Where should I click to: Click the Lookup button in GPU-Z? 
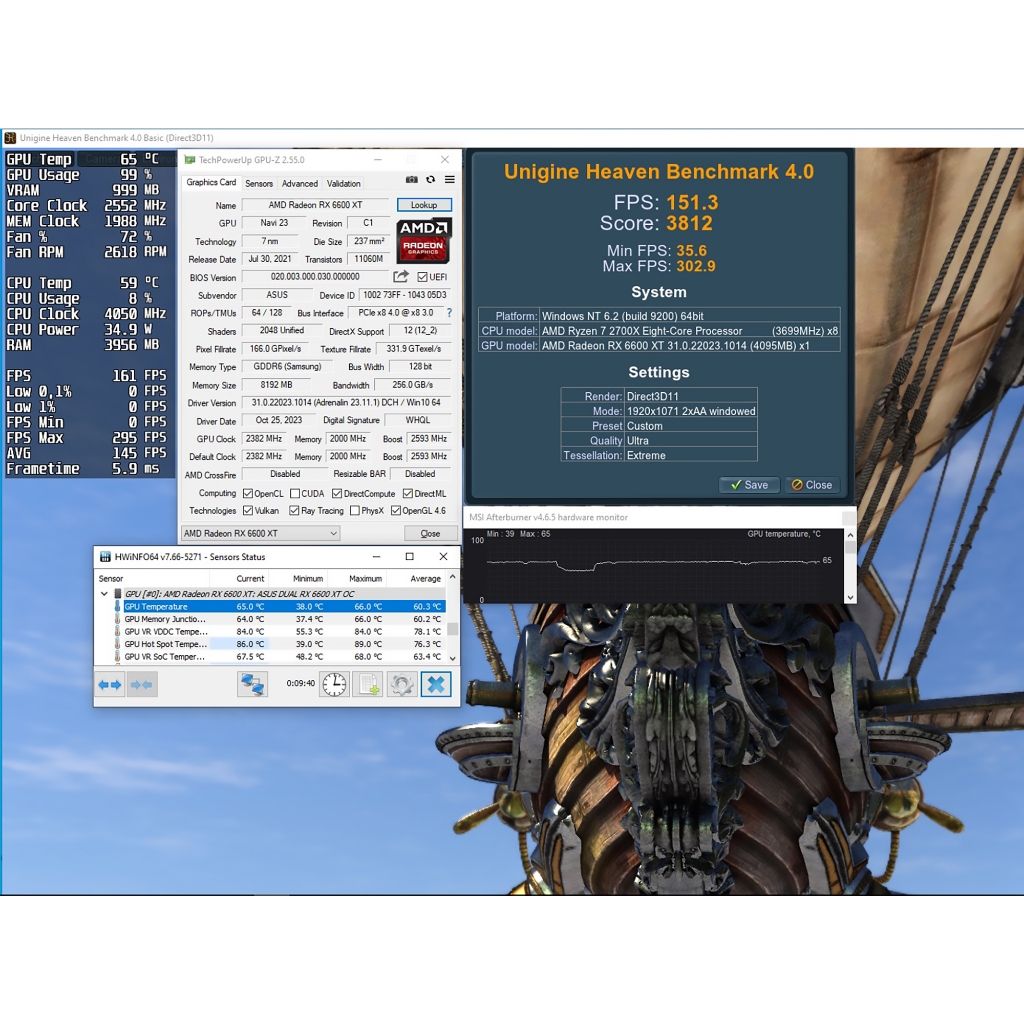[x=424, y=205]
